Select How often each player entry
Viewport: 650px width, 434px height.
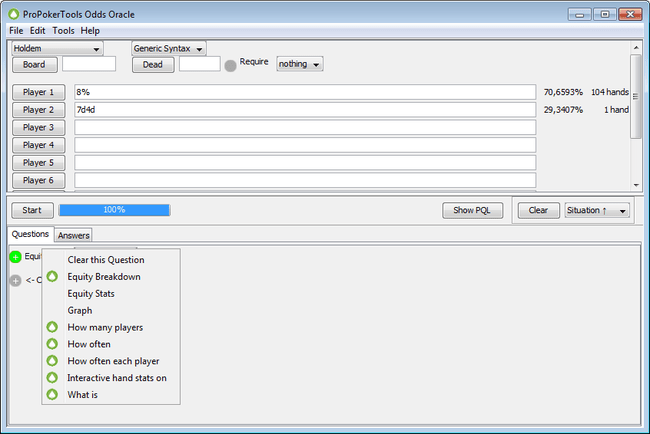[x=111, y=361]
